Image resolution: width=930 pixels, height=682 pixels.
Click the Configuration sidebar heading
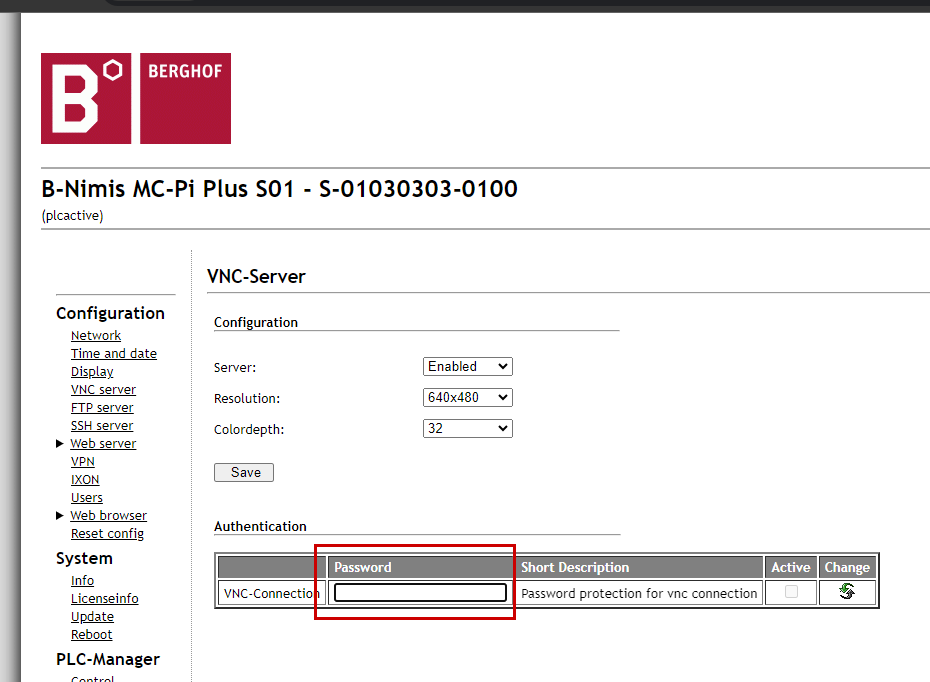(110, 313)
